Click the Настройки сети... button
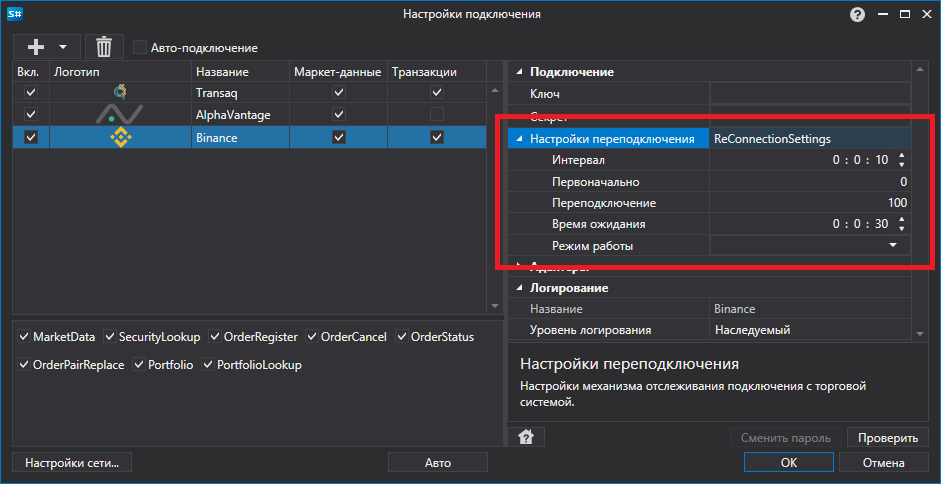 point(72,462)
